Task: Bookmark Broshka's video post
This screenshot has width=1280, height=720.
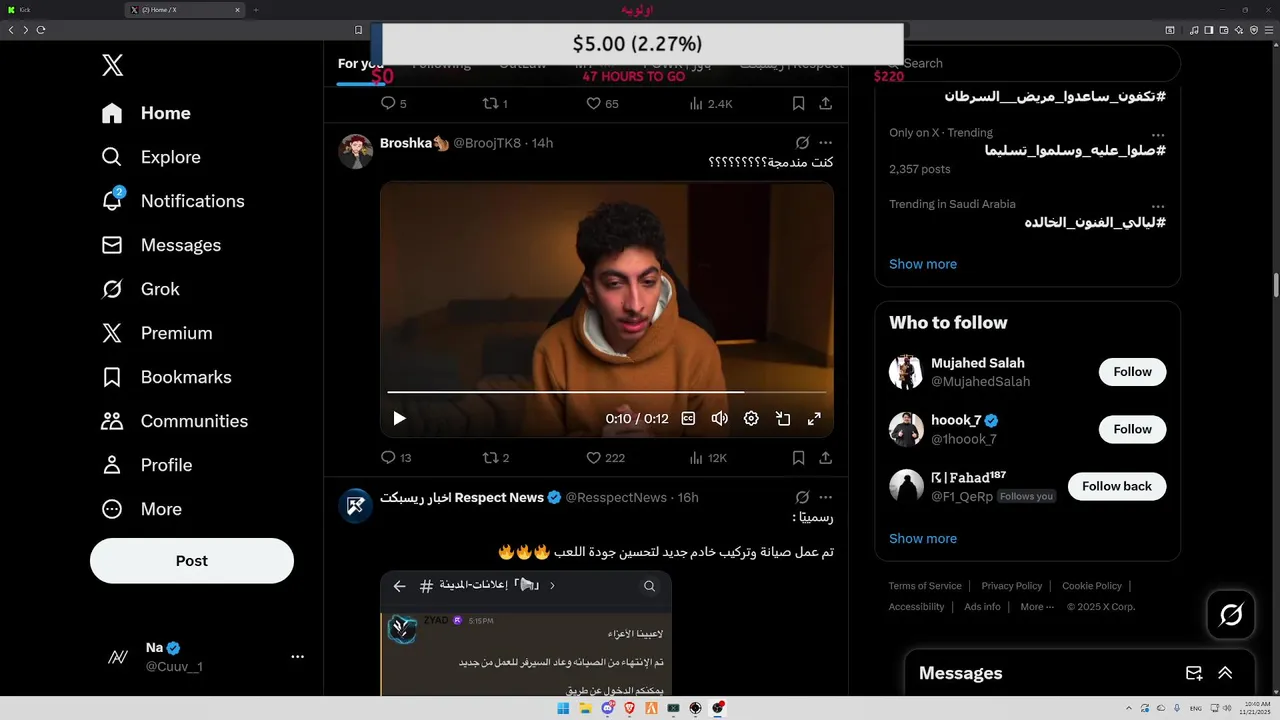Action: pyautogui.click(x=798, y=458)
